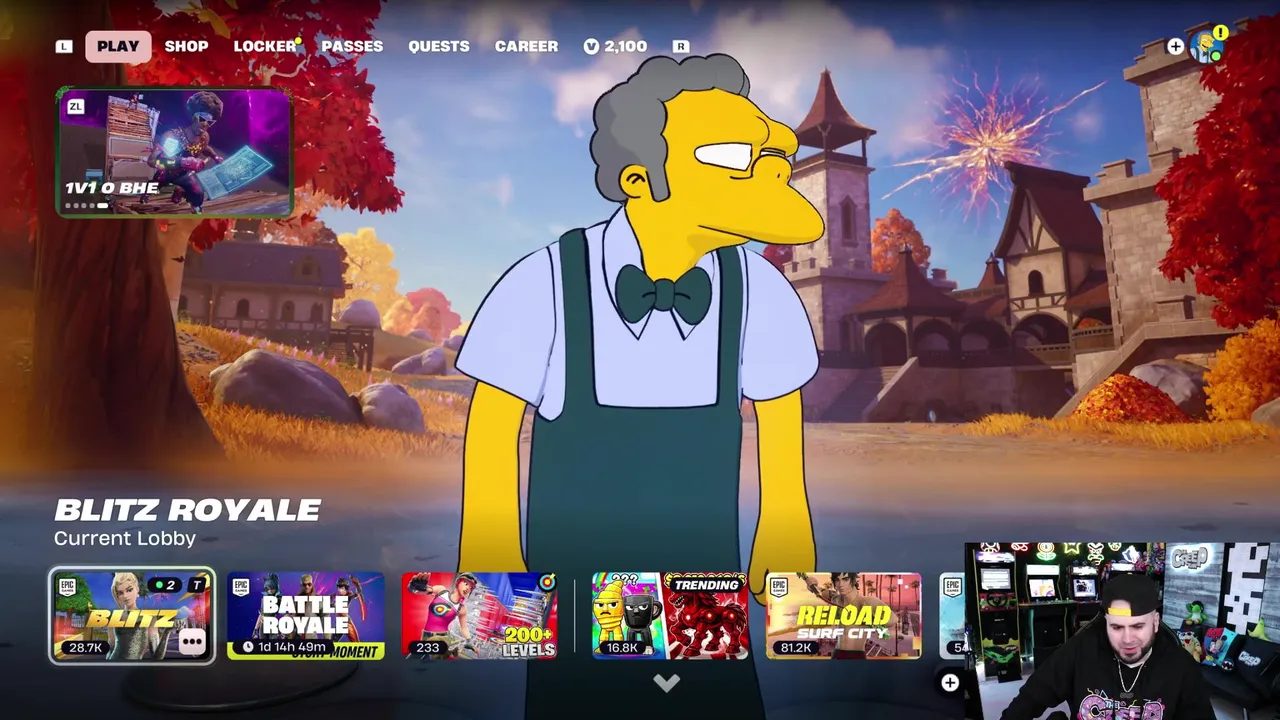Click the BLITZ ROYALE lobby title
The height and width of the screenshot is (720, 1280).
188,510
